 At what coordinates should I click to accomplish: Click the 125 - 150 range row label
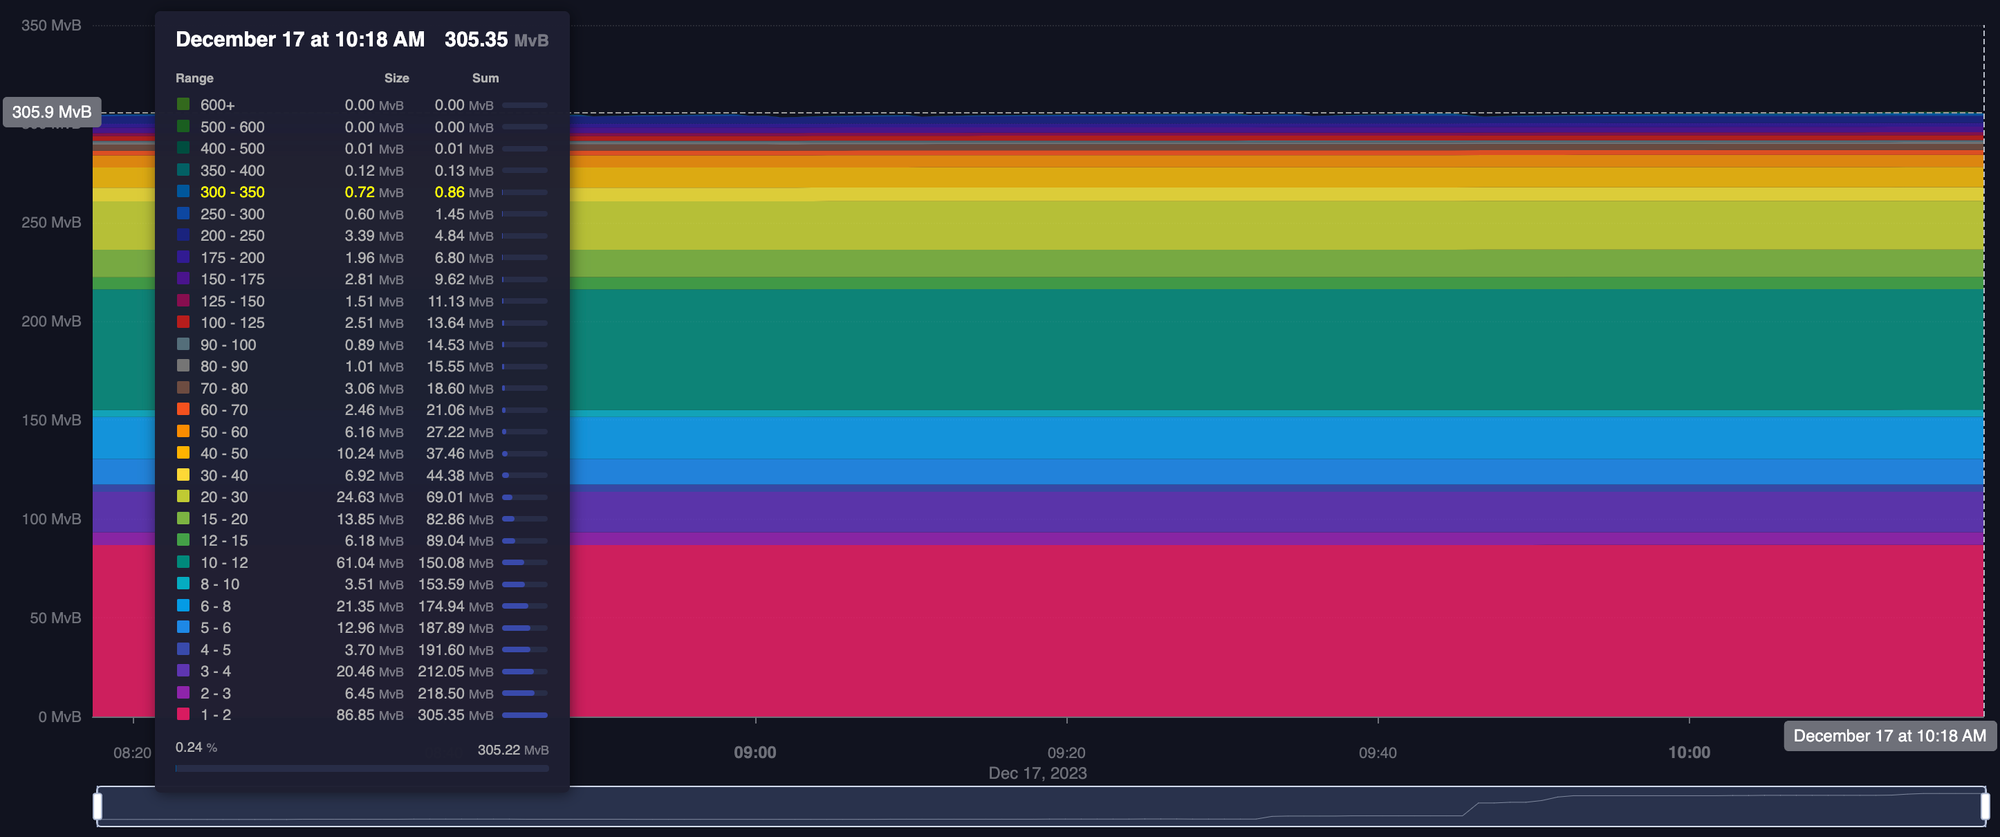pyautogui.click(x=232, y=301)
